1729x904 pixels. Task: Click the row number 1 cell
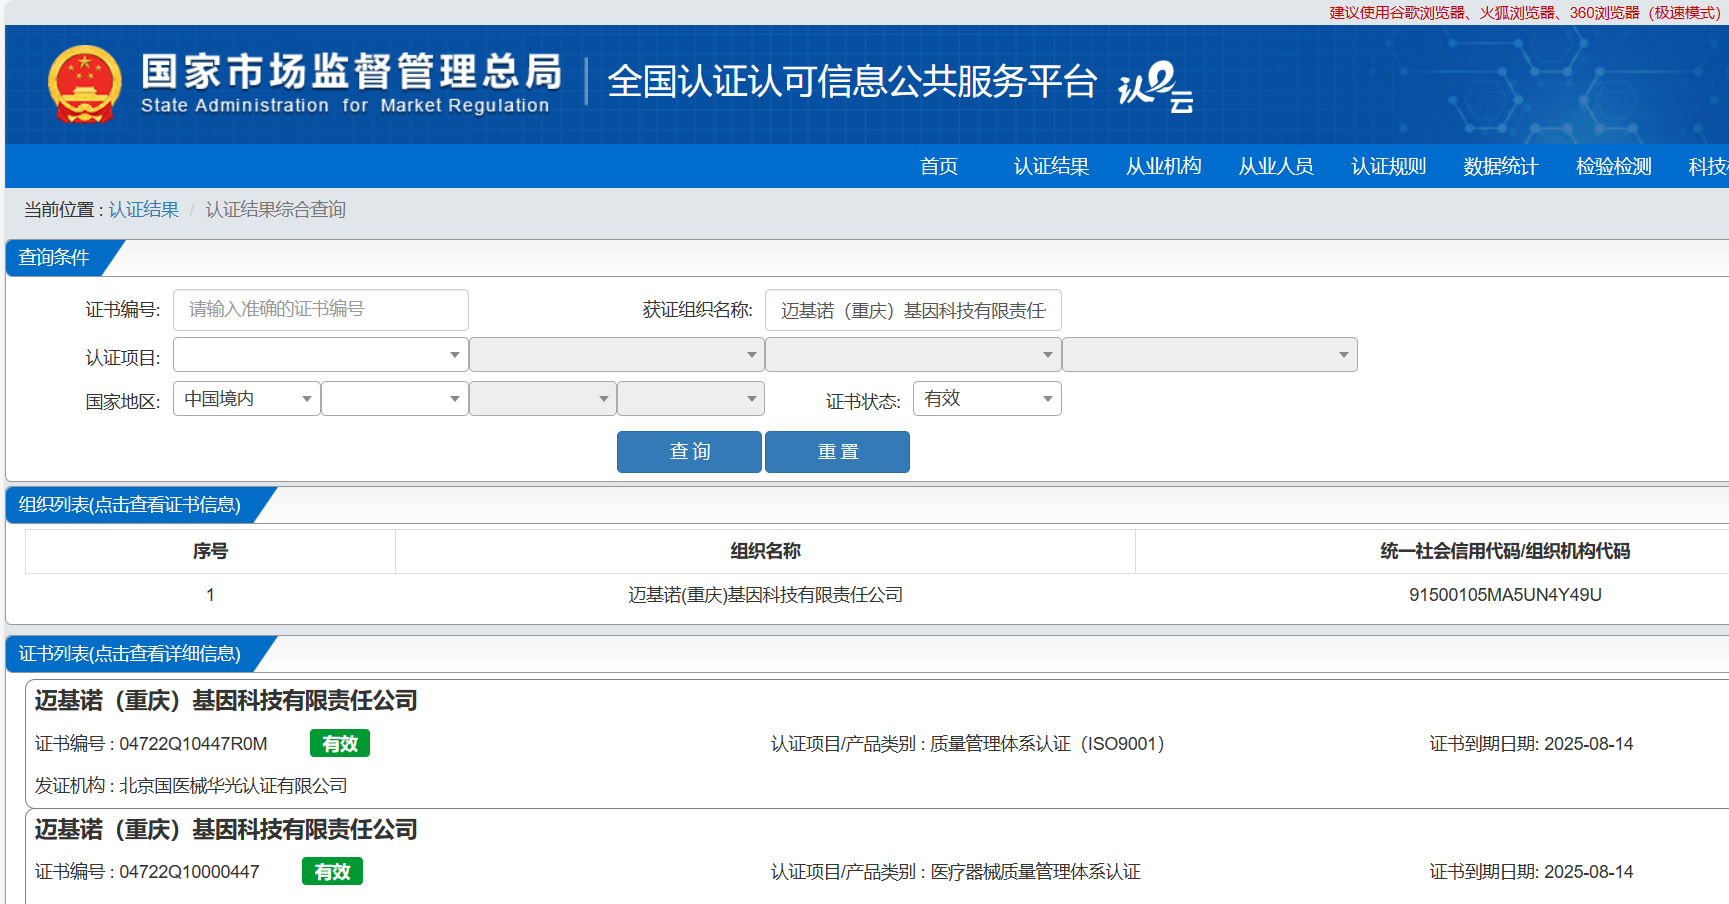coord(210,595)
